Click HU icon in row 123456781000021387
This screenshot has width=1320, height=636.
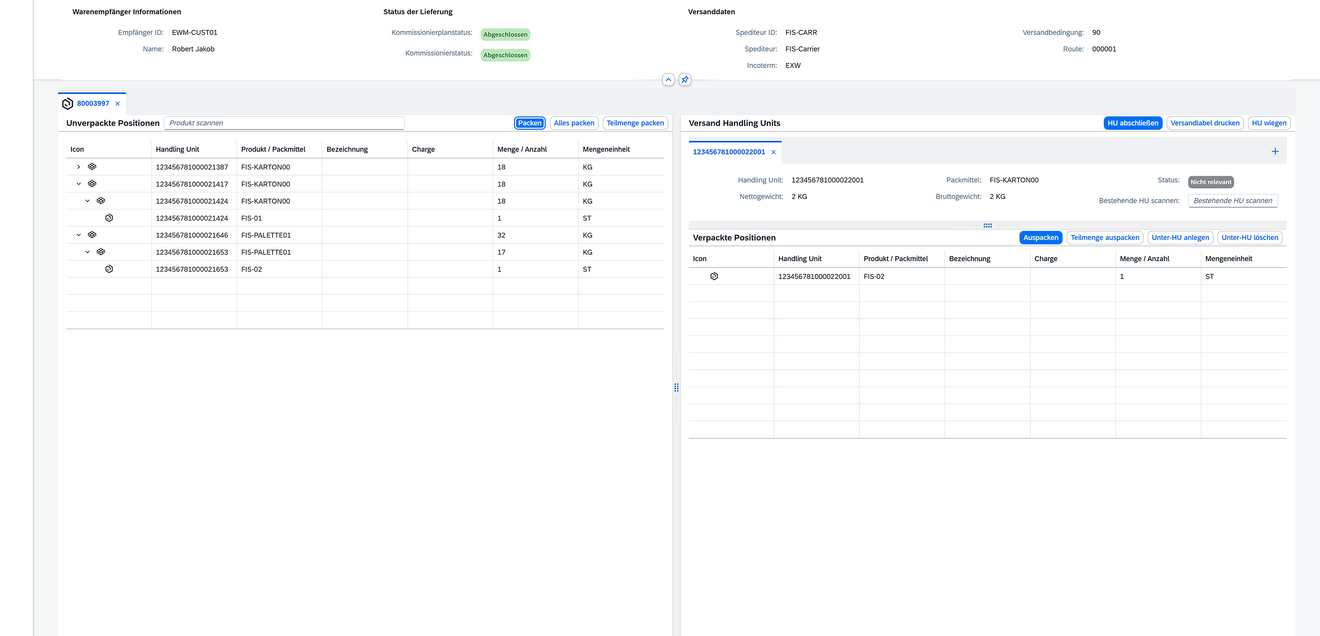(92, 167)
